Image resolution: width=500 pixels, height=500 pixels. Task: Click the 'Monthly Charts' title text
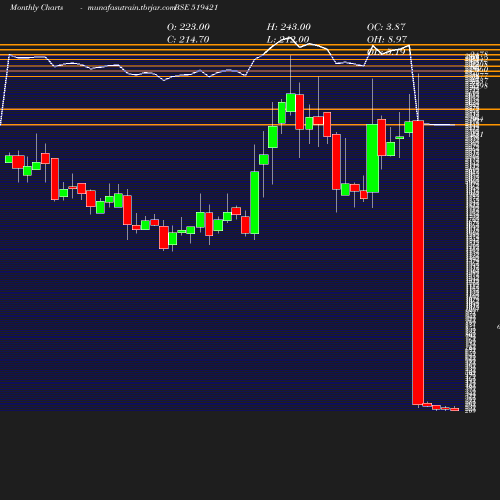[36, 8]
